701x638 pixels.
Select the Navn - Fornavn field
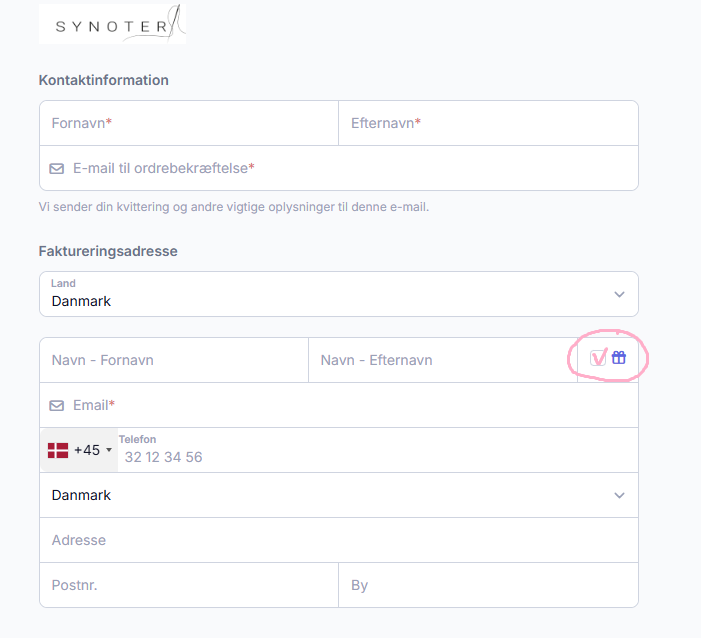[174, 360]
